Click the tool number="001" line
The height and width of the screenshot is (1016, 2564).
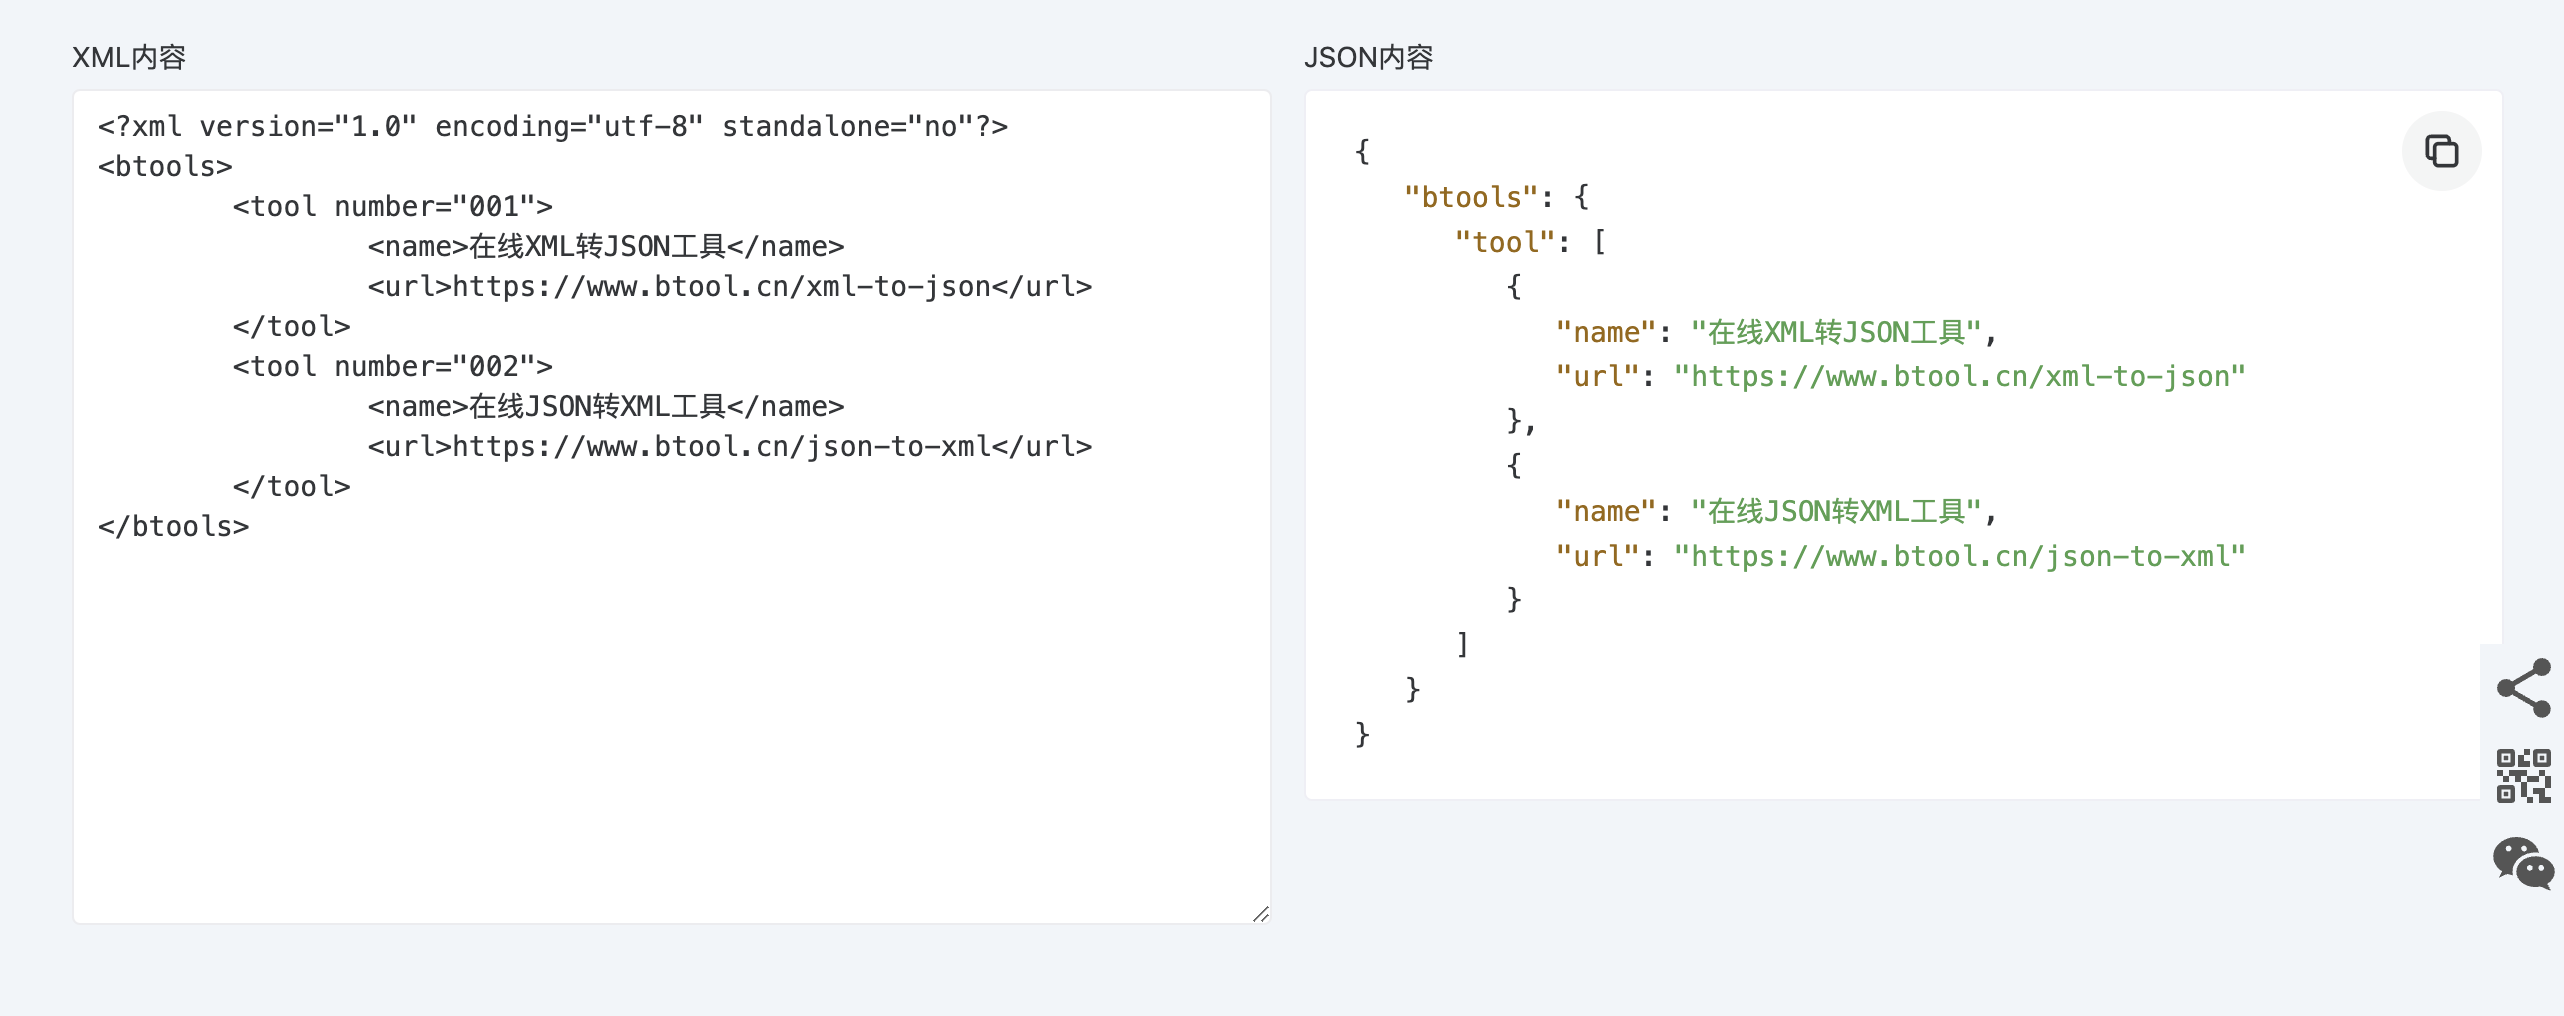click(x=392, y=207)
